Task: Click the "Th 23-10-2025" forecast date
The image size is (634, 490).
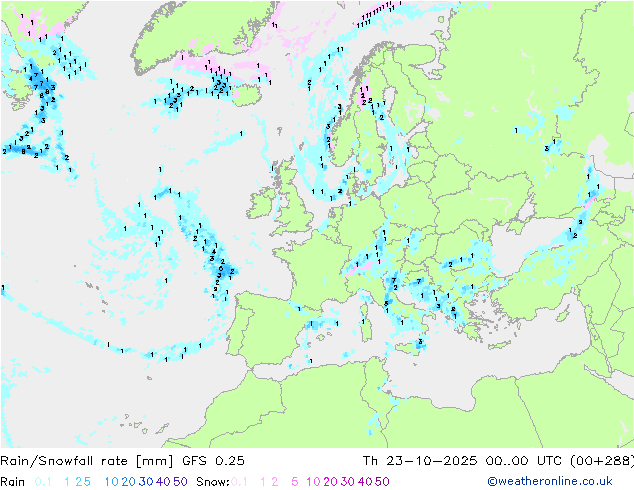Action: [420, 461]
